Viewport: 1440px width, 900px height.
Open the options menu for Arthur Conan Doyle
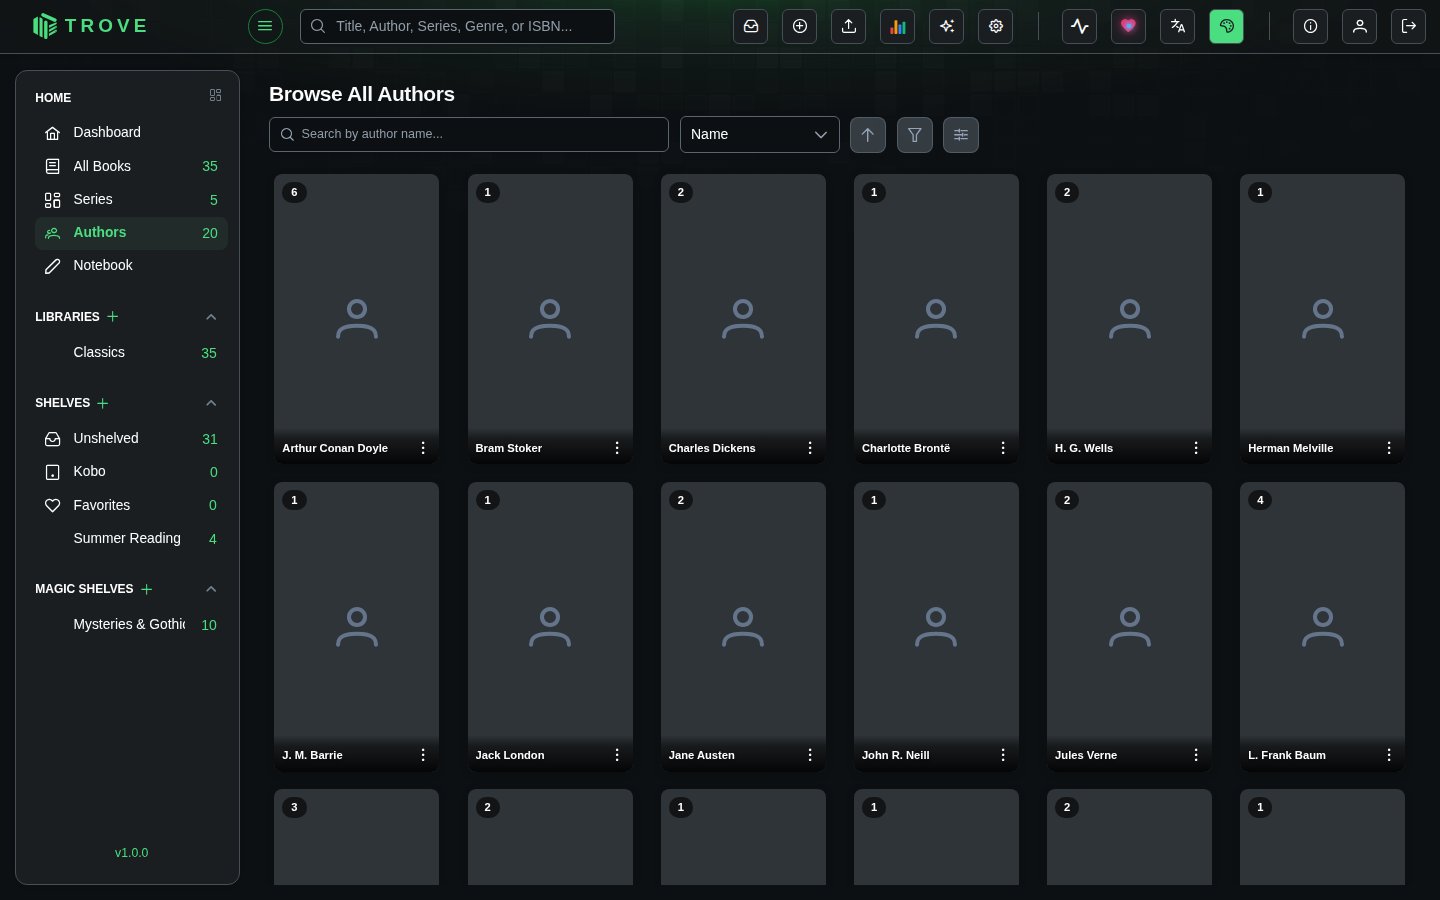(x=423, y=448)
